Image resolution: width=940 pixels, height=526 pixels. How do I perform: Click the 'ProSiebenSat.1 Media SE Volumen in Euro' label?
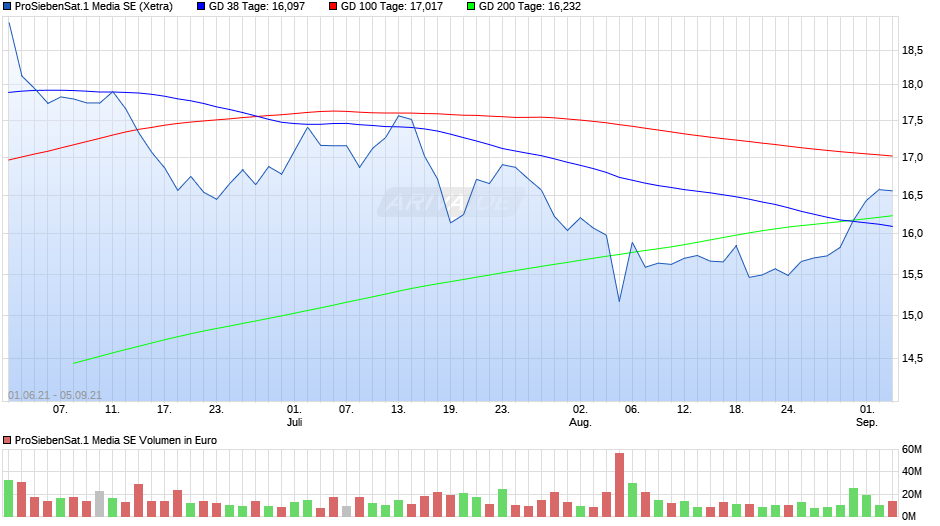(x=116, y=440)
